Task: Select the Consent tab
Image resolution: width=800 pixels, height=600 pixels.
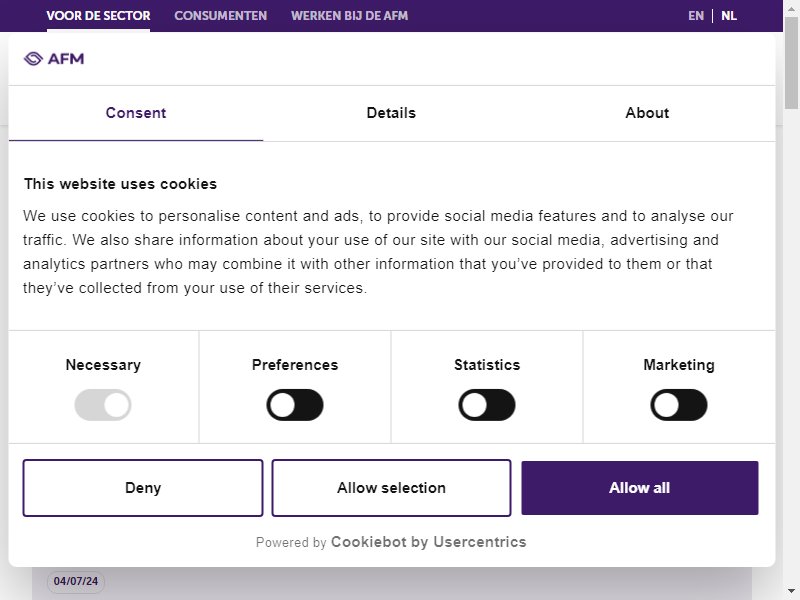Action: [136, 113]
